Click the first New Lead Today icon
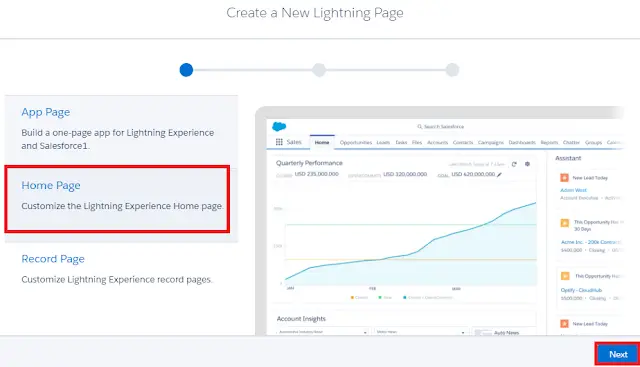640x367 pixels. [564, 178]
